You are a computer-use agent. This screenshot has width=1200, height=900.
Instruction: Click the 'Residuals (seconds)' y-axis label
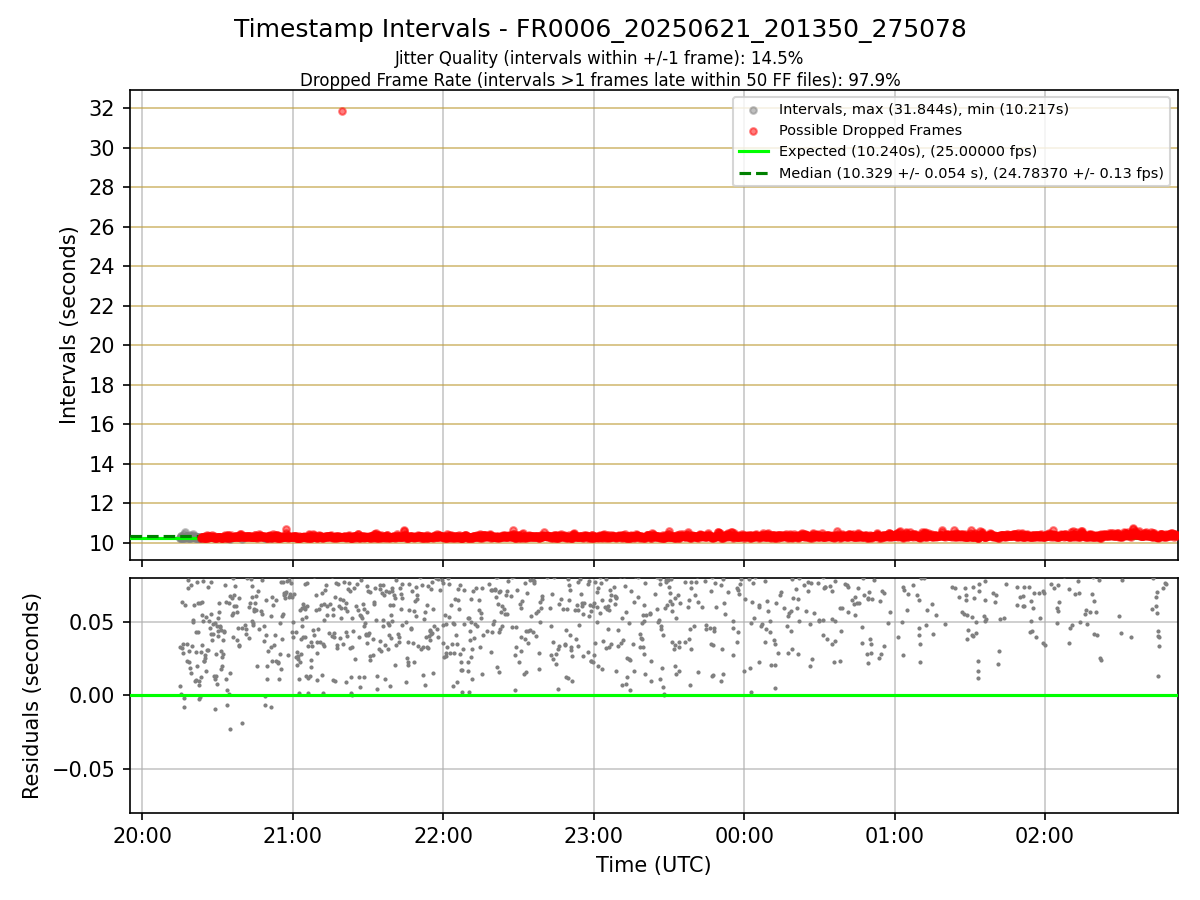(32, 696)
